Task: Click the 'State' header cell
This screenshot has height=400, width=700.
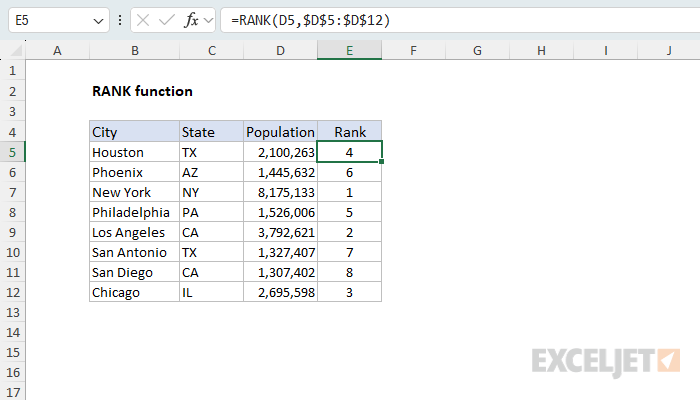Action: (x=212, y=132)
